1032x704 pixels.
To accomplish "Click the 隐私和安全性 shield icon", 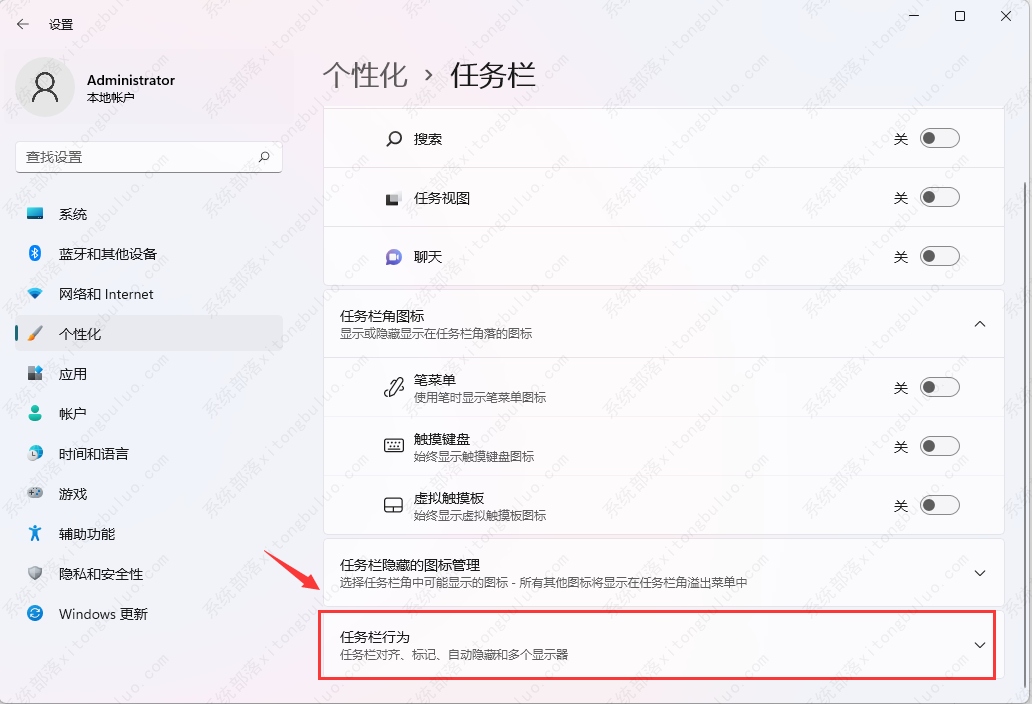I will point(36,574).
